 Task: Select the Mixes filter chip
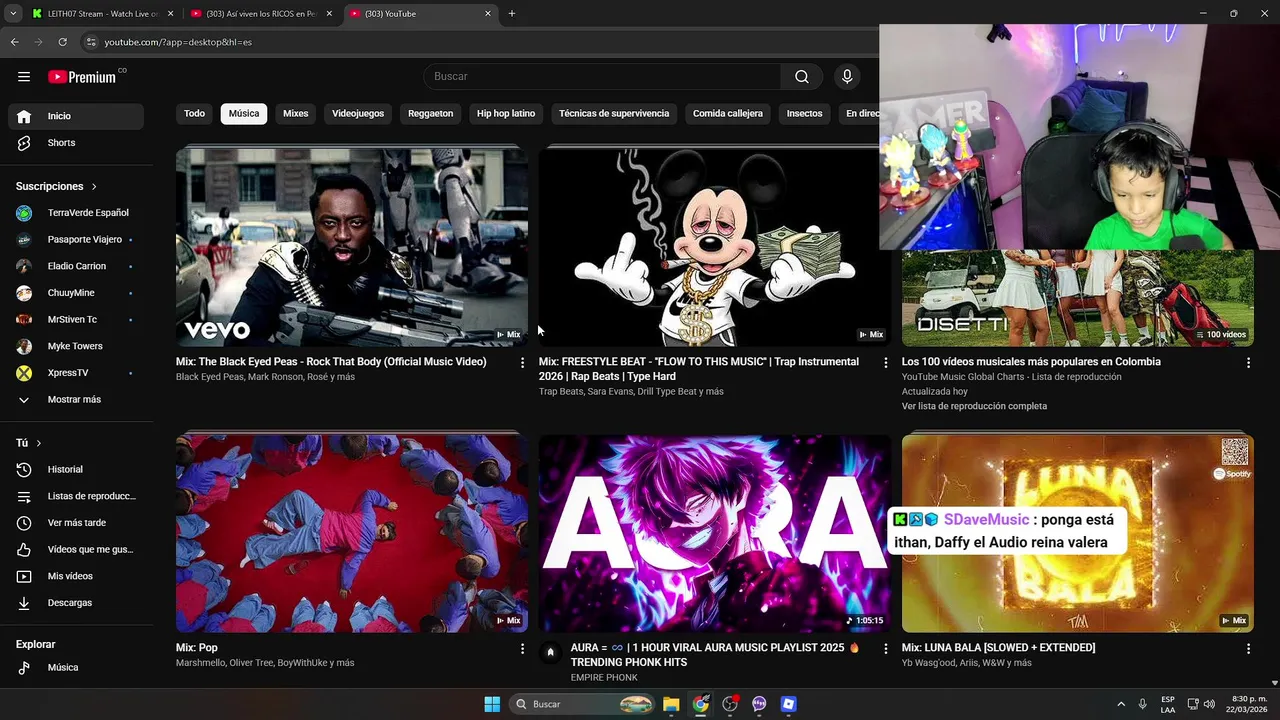[x=296, y=114]
